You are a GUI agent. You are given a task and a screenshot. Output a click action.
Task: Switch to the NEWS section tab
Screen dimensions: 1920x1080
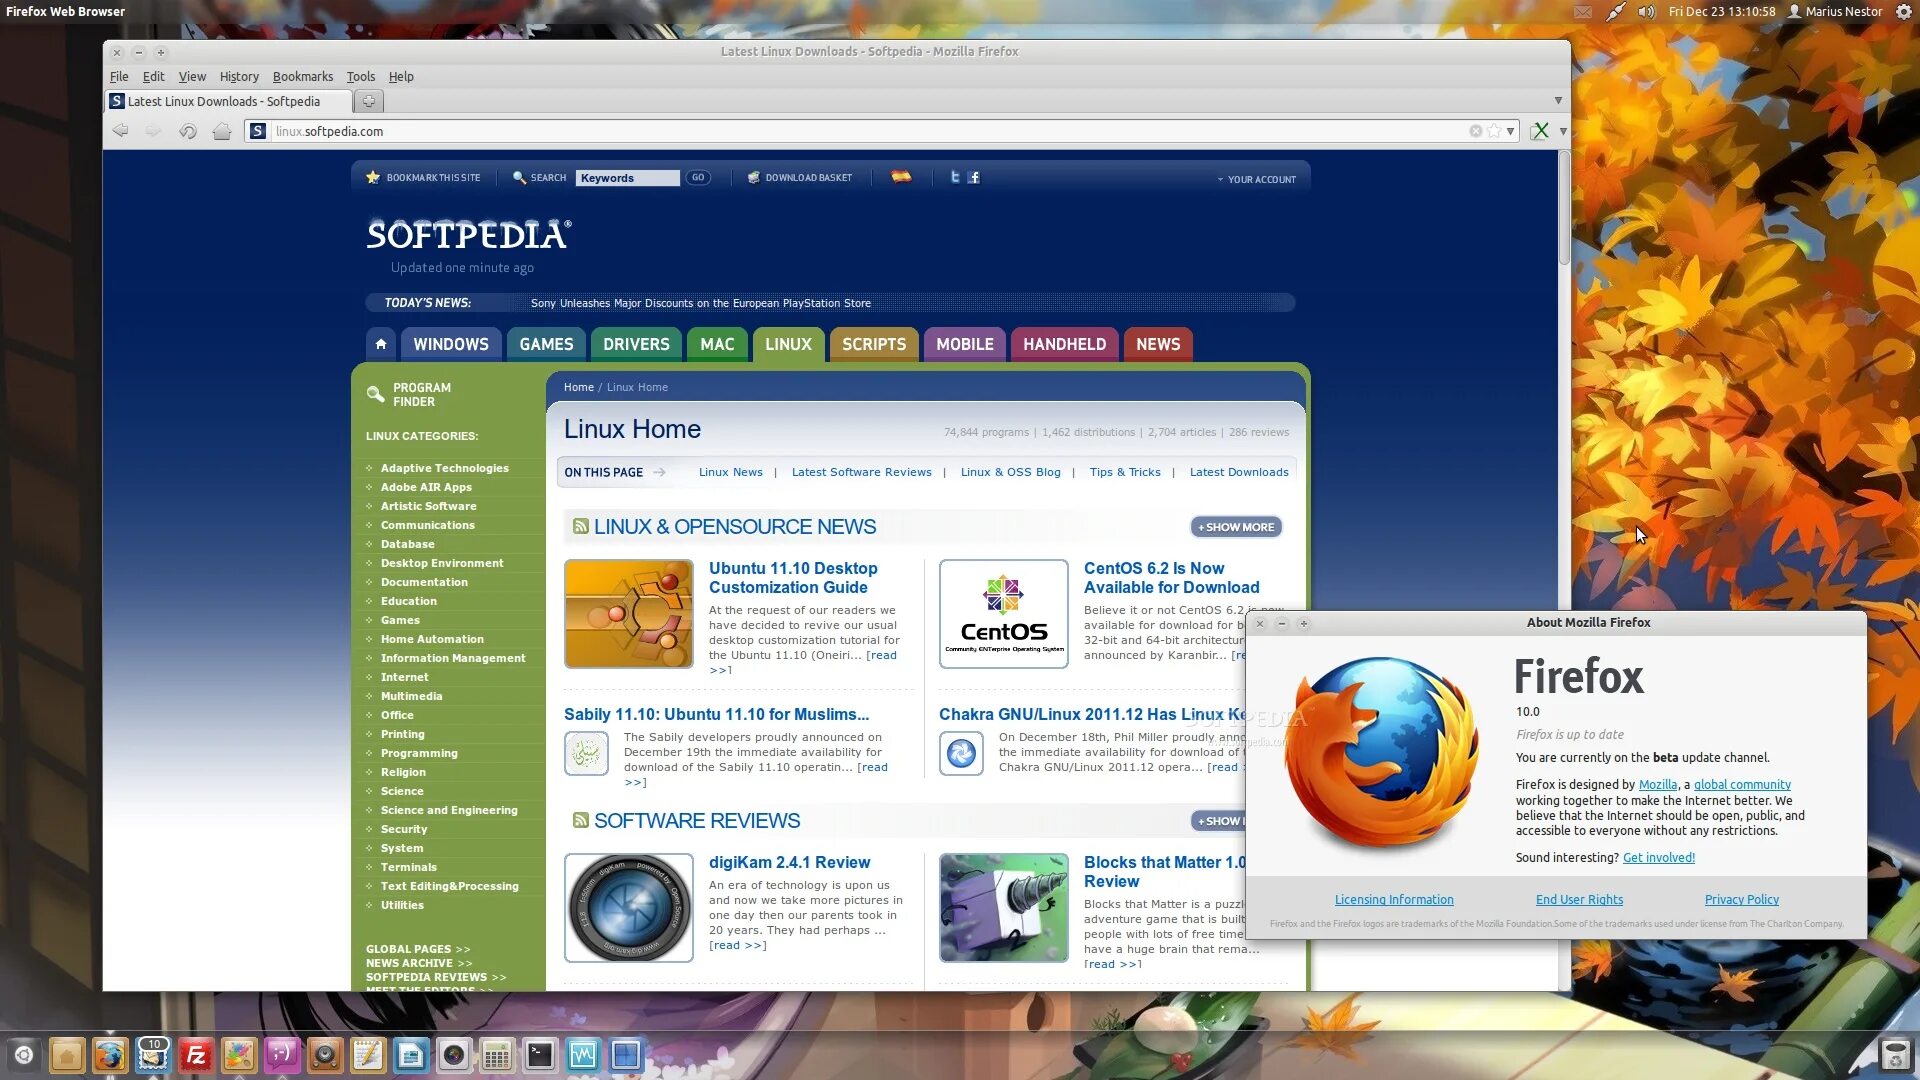click(x=1158, y=344)
